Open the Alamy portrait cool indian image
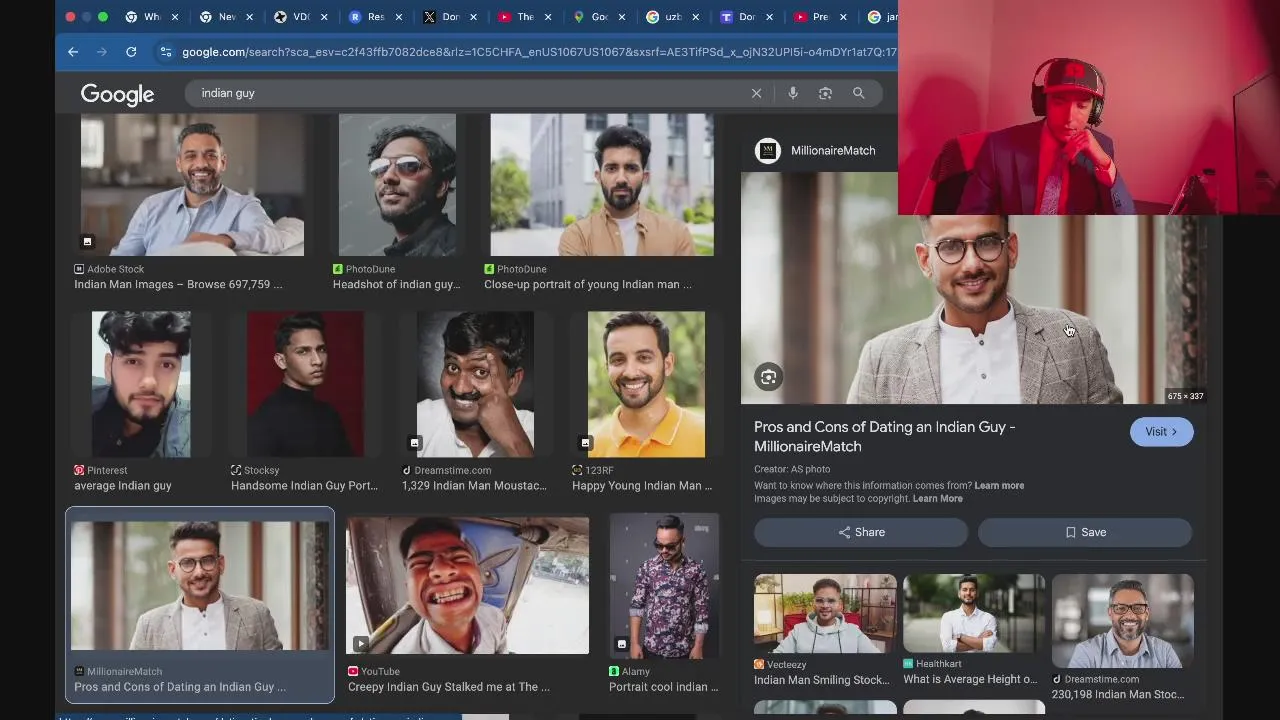This screenshot has height=720, width=1280. (x=664, y=584)
